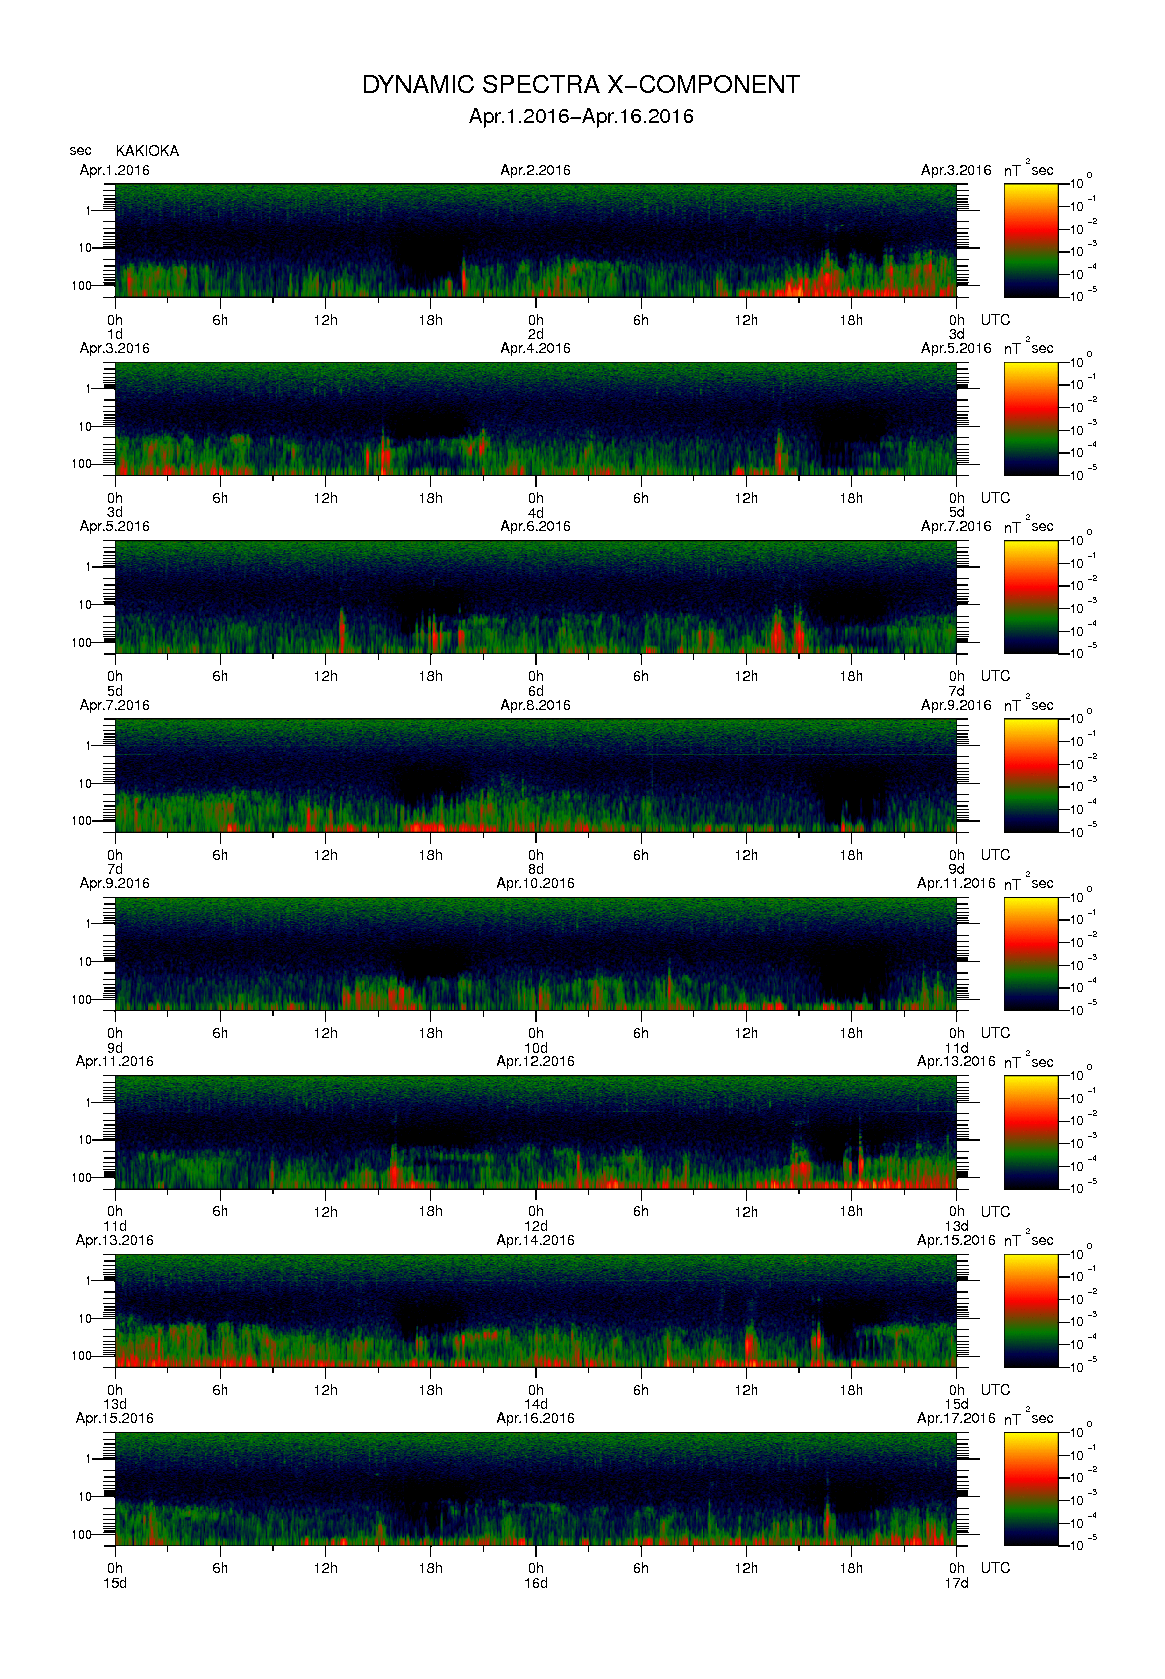1165x1679 pixels.
Task: Click the Apr.6.2016 date label
Action: pos(536,526)
